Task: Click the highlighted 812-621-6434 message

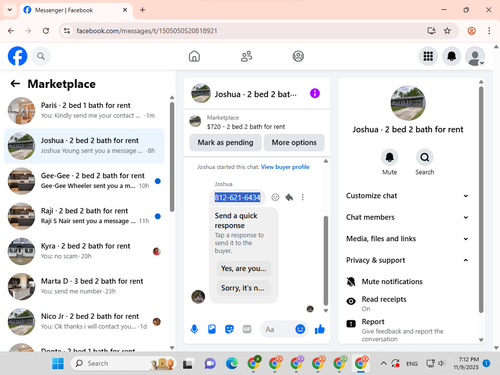Action: coord(237,198)
